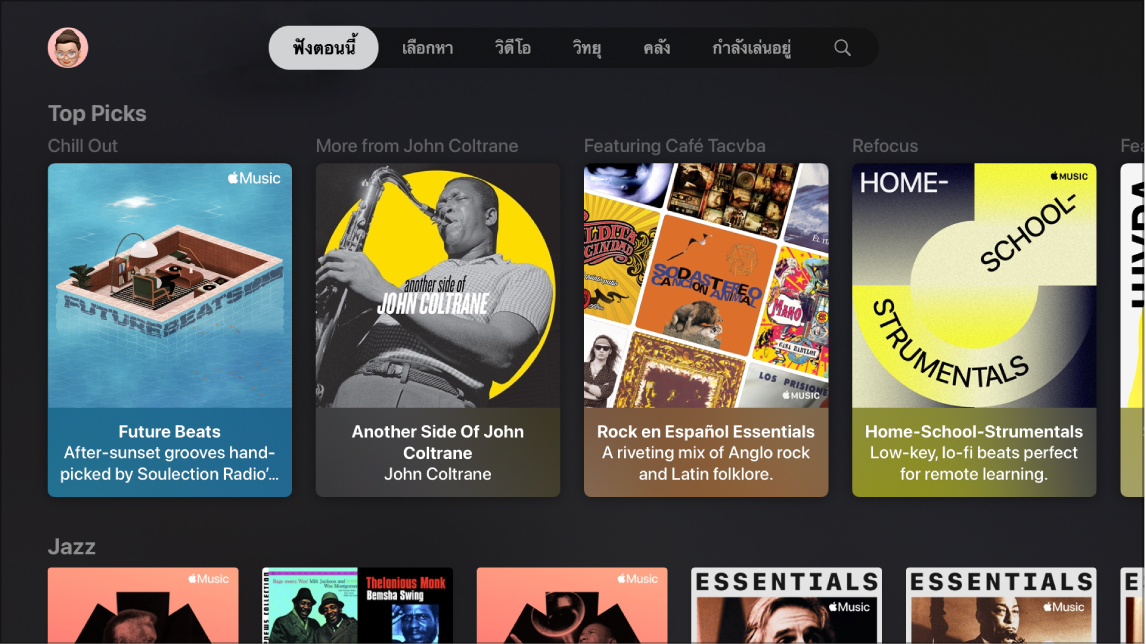The image size is (1146, 644).
Task: Select the Future Beats title text
Action: [x=170, y=431]
